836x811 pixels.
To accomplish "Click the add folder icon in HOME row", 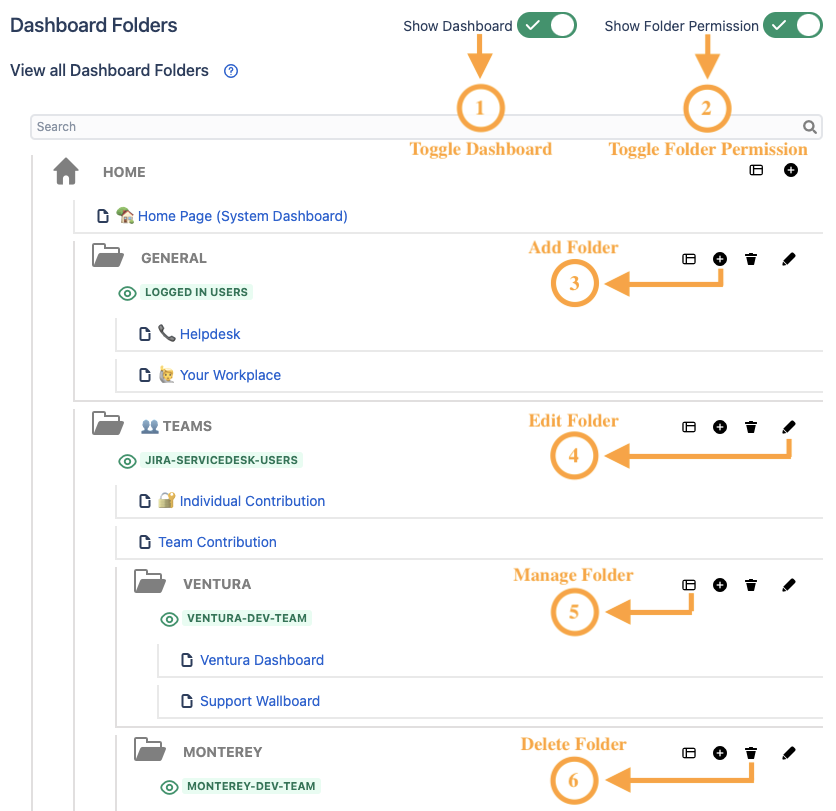I will point(791,171).
